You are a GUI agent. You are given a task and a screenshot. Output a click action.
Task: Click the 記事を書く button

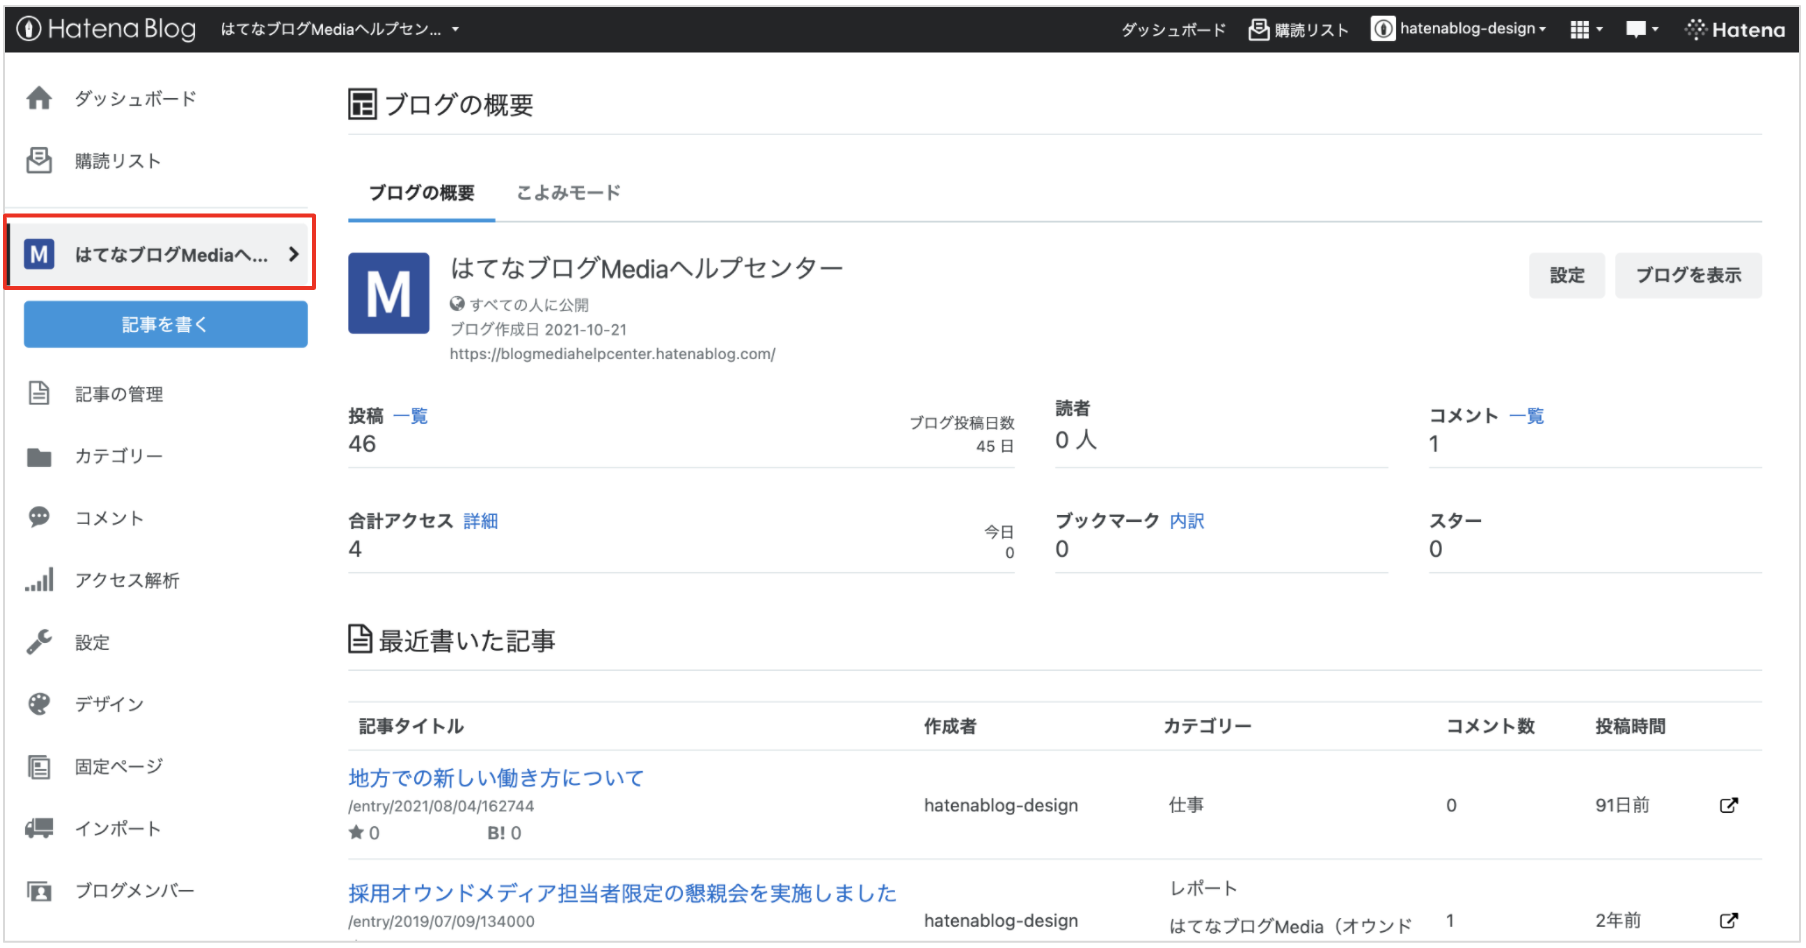point(164,324)
